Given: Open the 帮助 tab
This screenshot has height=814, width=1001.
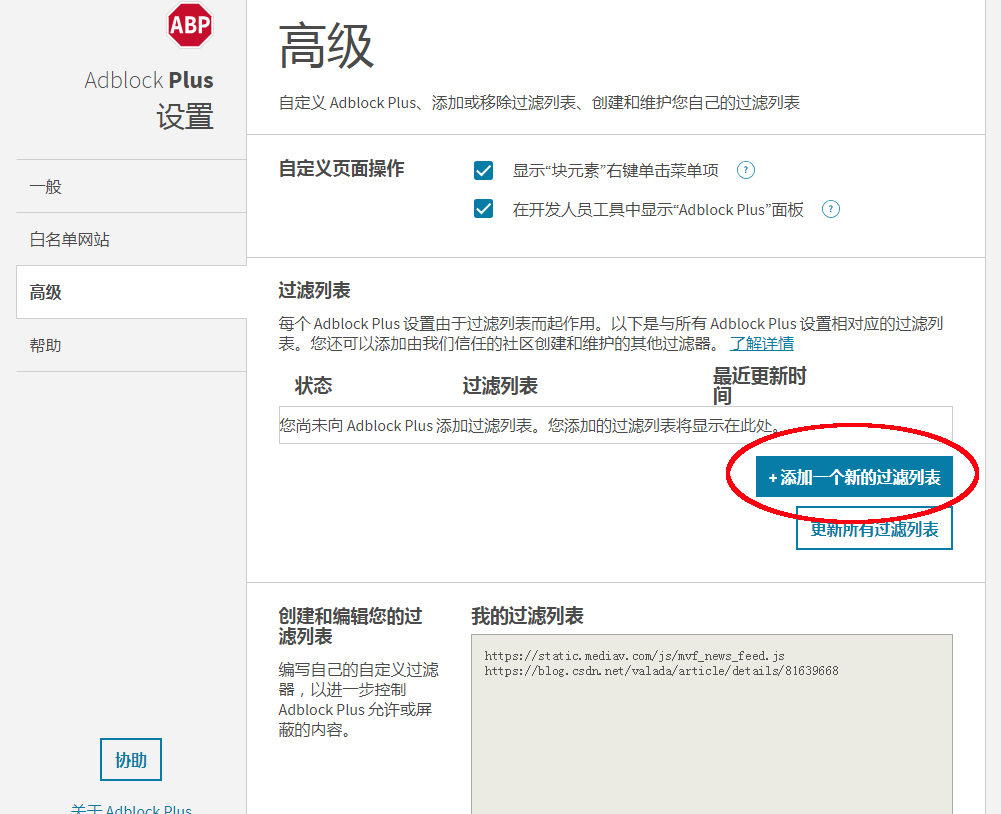Looking at the screenshot, I should point(131,345).
